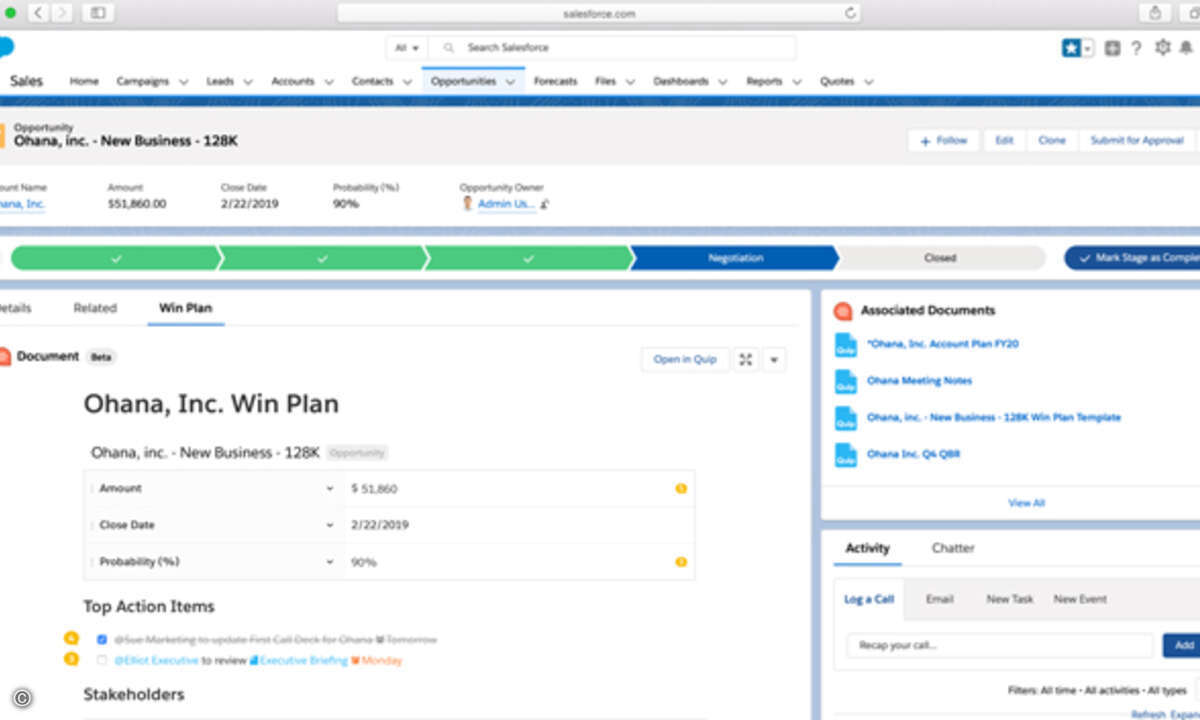
Task: Click the salesforce.com address bar
Action: (x=600, y=13)
